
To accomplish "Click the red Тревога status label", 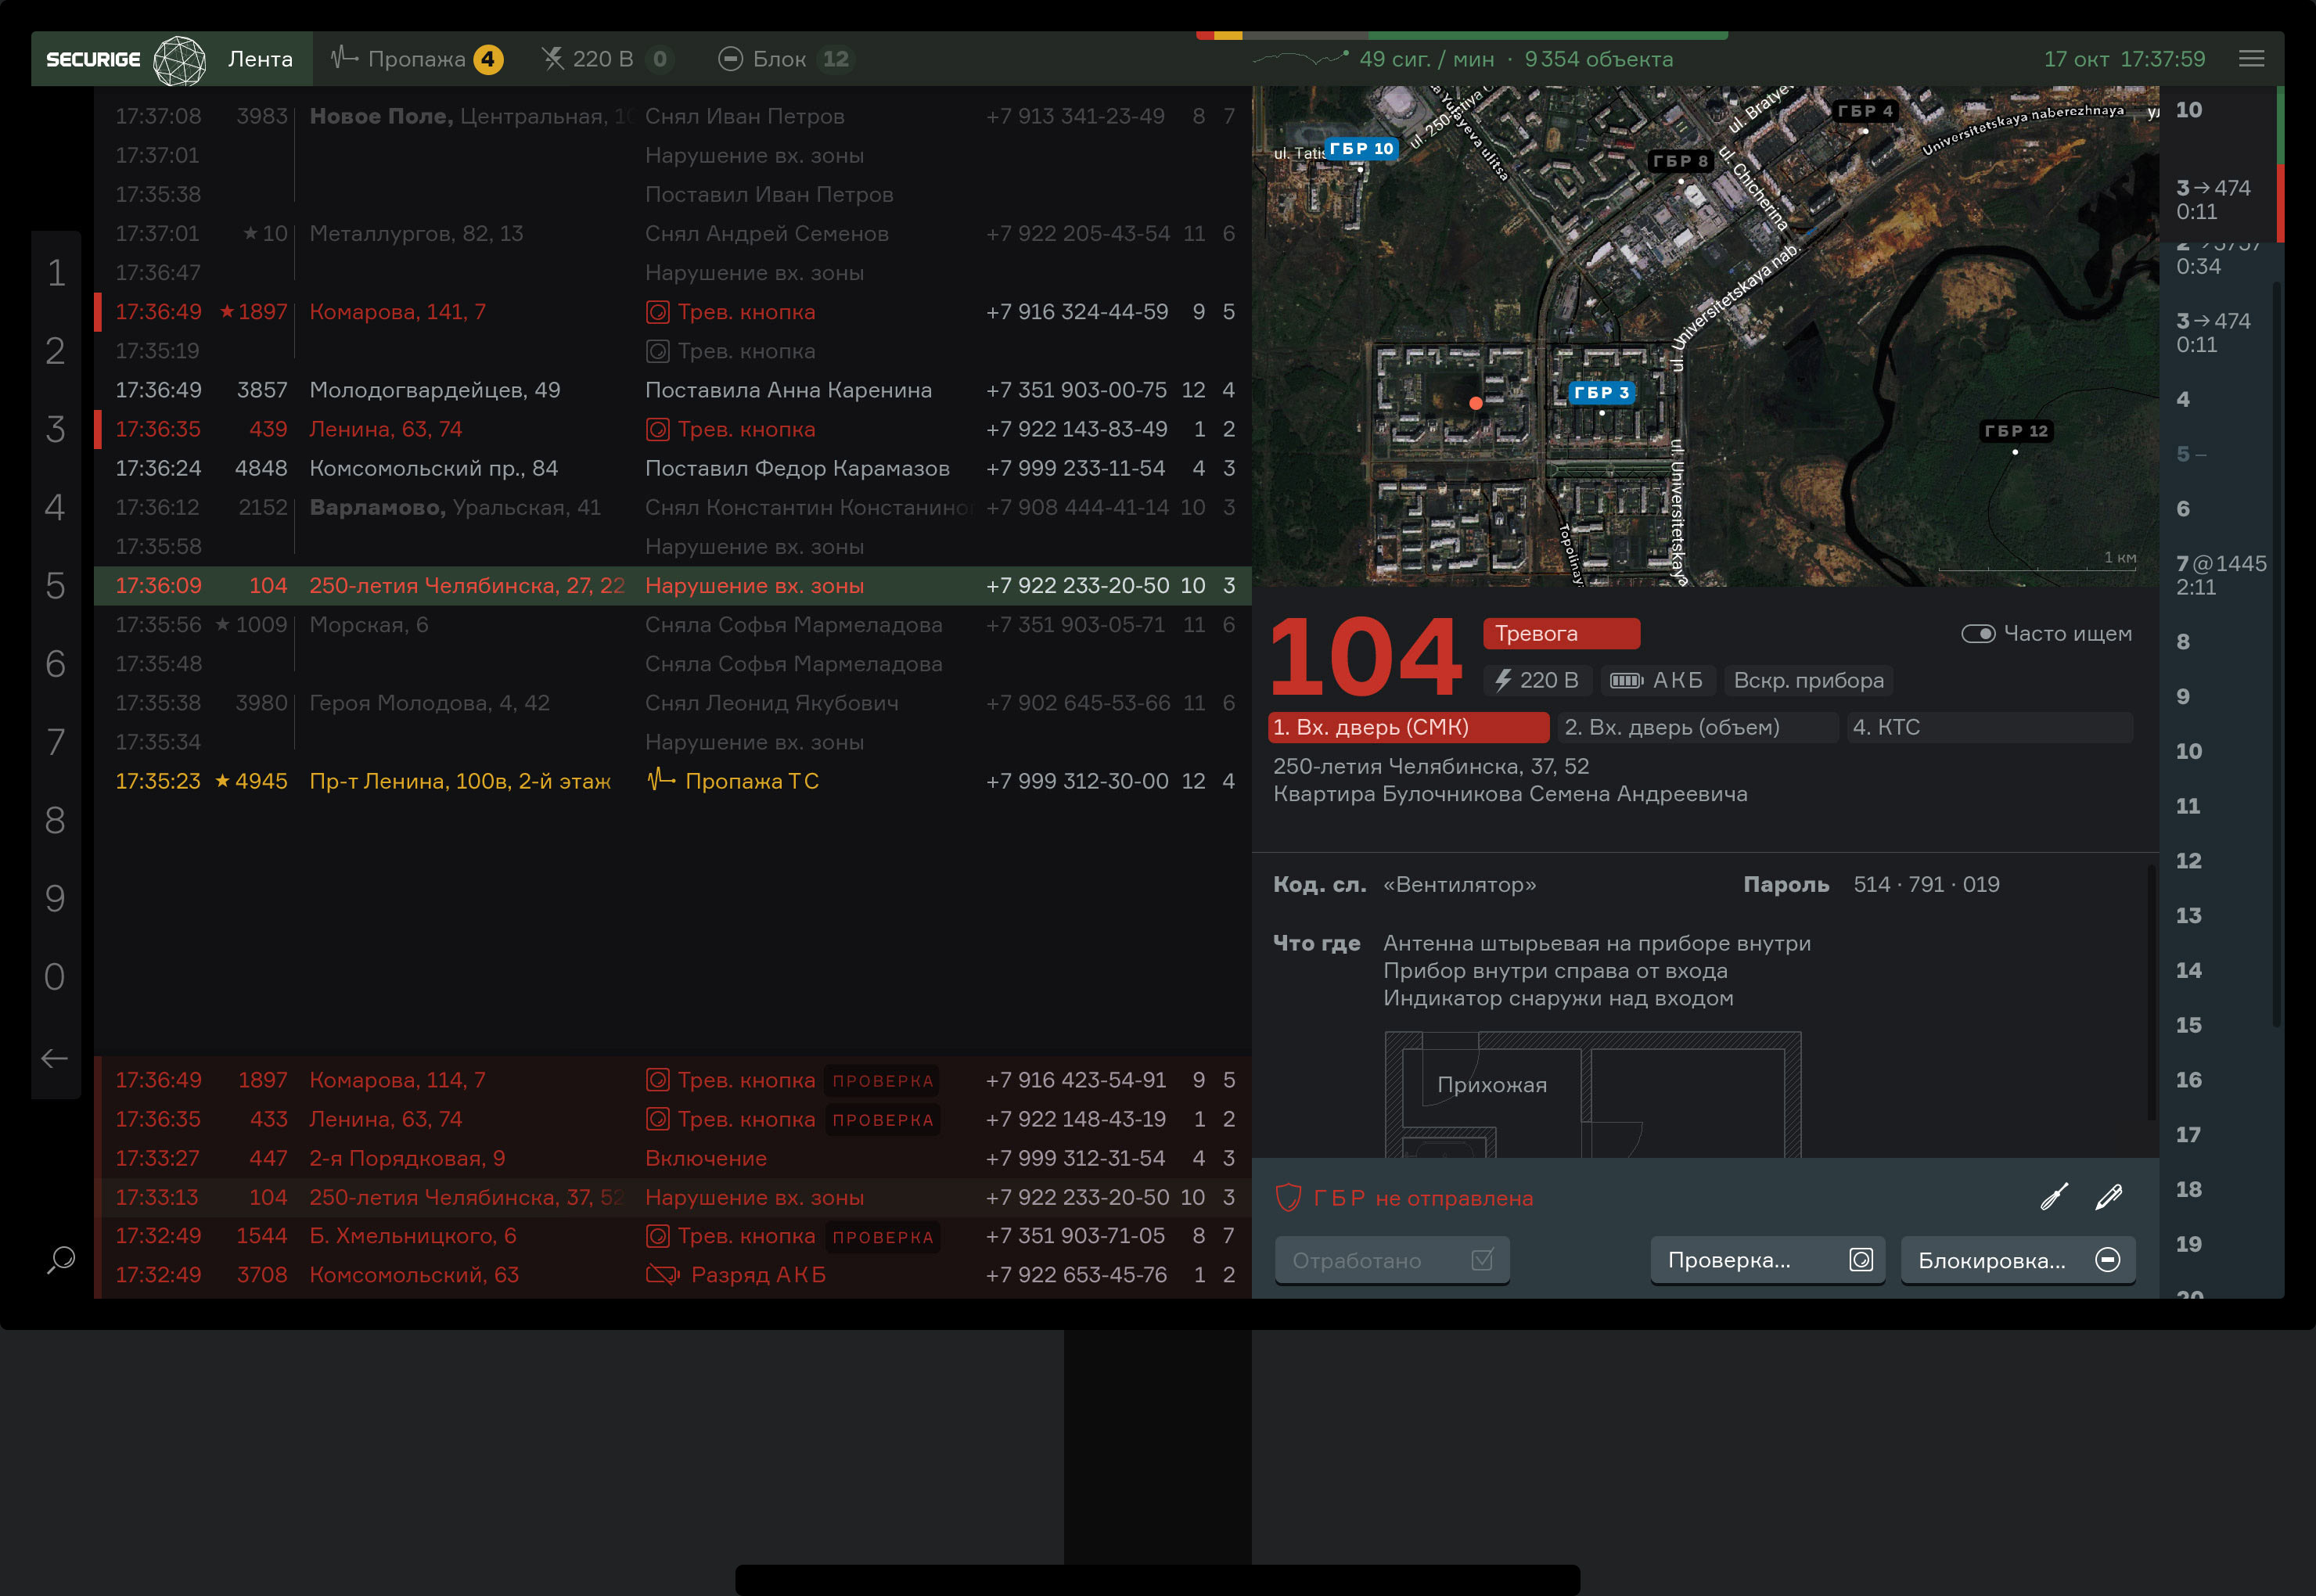I will click(x=1560, y=634).
